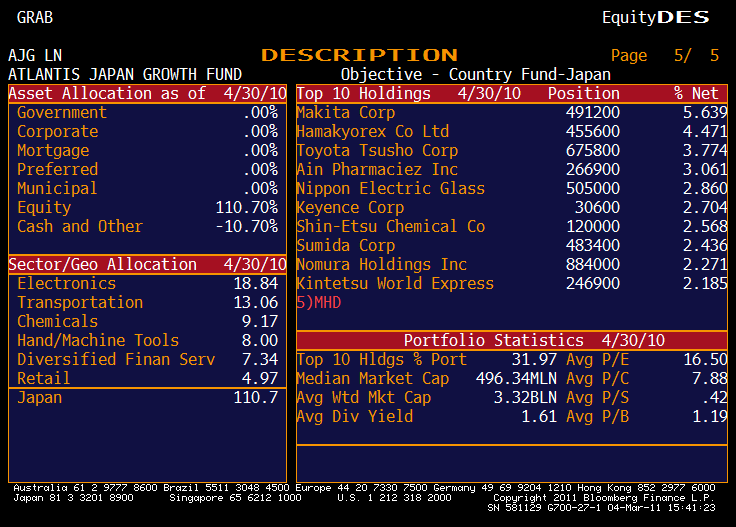Screen dimensions: 736x527
Task: Click Ain Pharmaciez Inc holding
Action: click(x=377, y=170)
